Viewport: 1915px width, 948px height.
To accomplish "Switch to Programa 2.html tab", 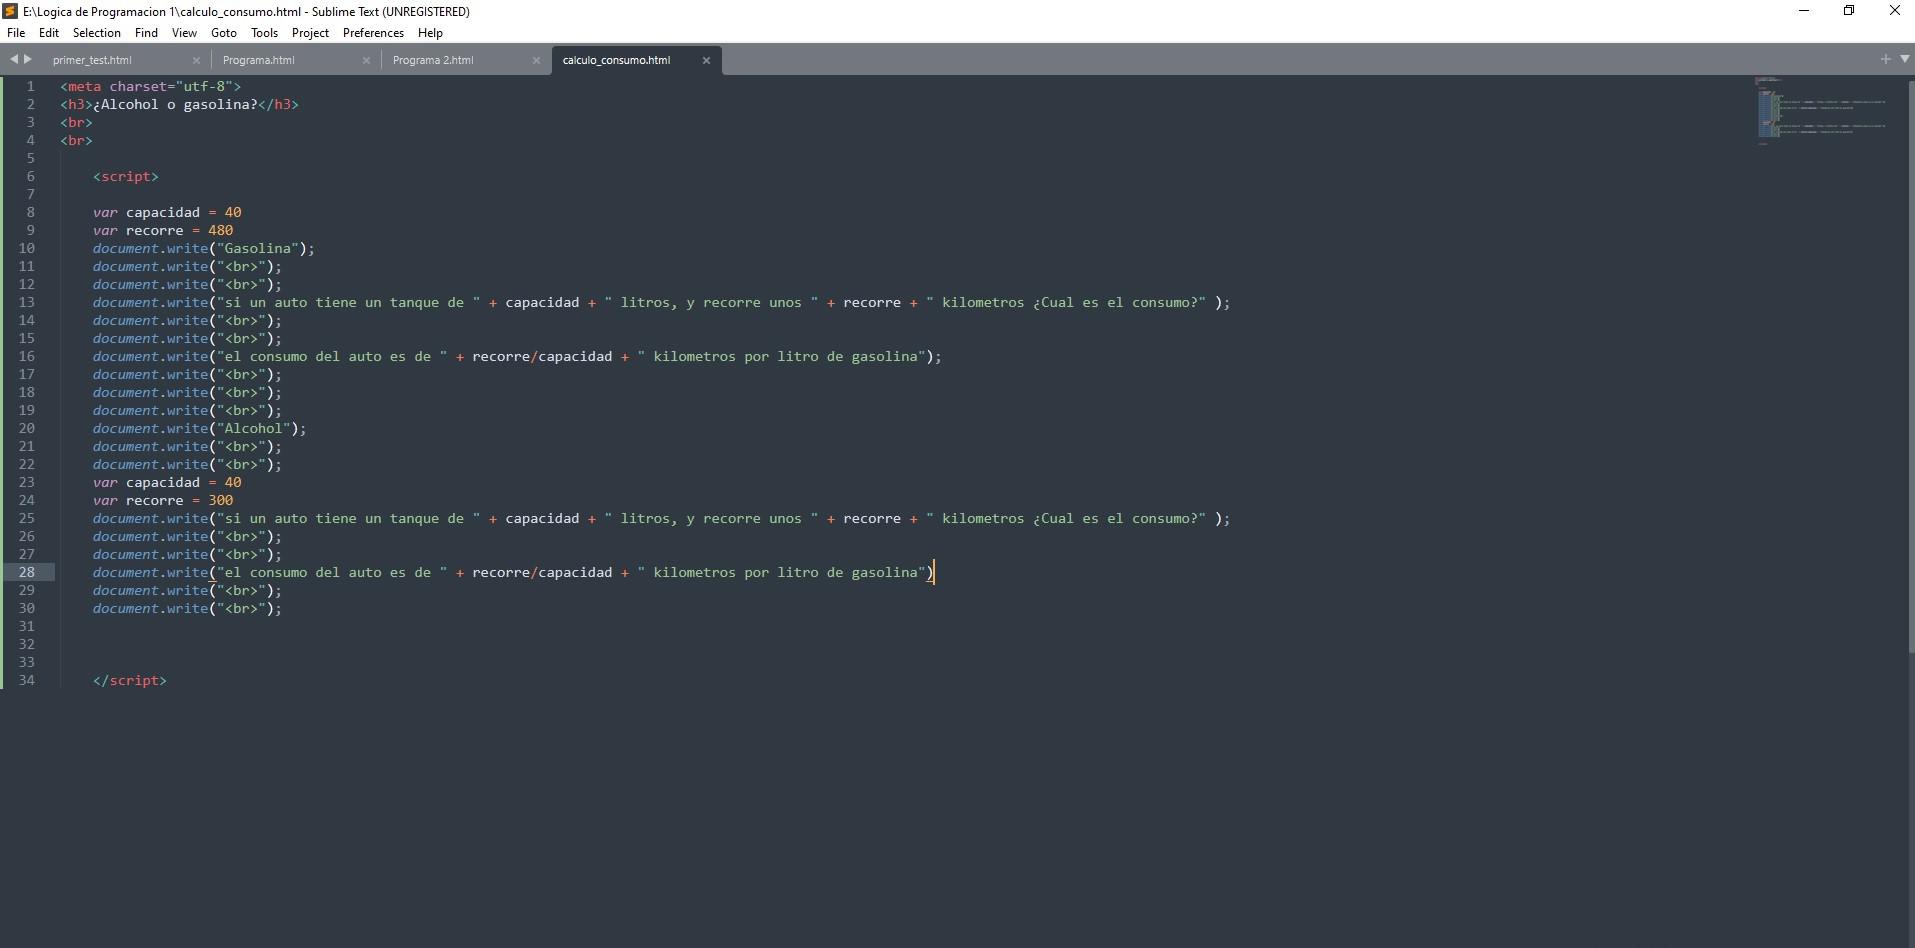I will [x=433, y=60].
